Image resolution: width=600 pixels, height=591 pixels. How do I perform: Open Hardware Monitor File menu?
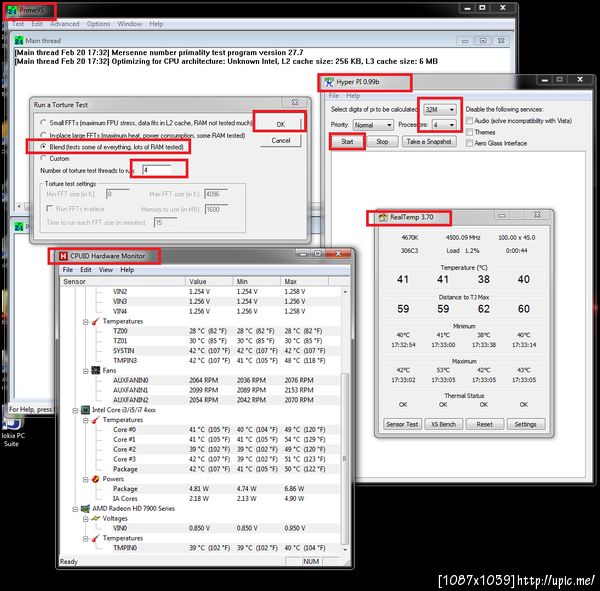[68, 269]
